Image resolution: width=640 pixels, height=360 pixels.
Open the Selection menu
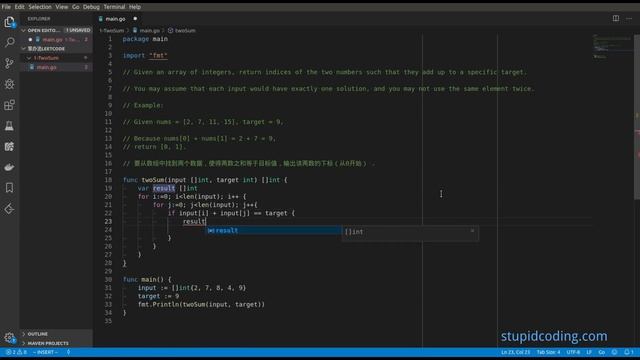(40, 7)
